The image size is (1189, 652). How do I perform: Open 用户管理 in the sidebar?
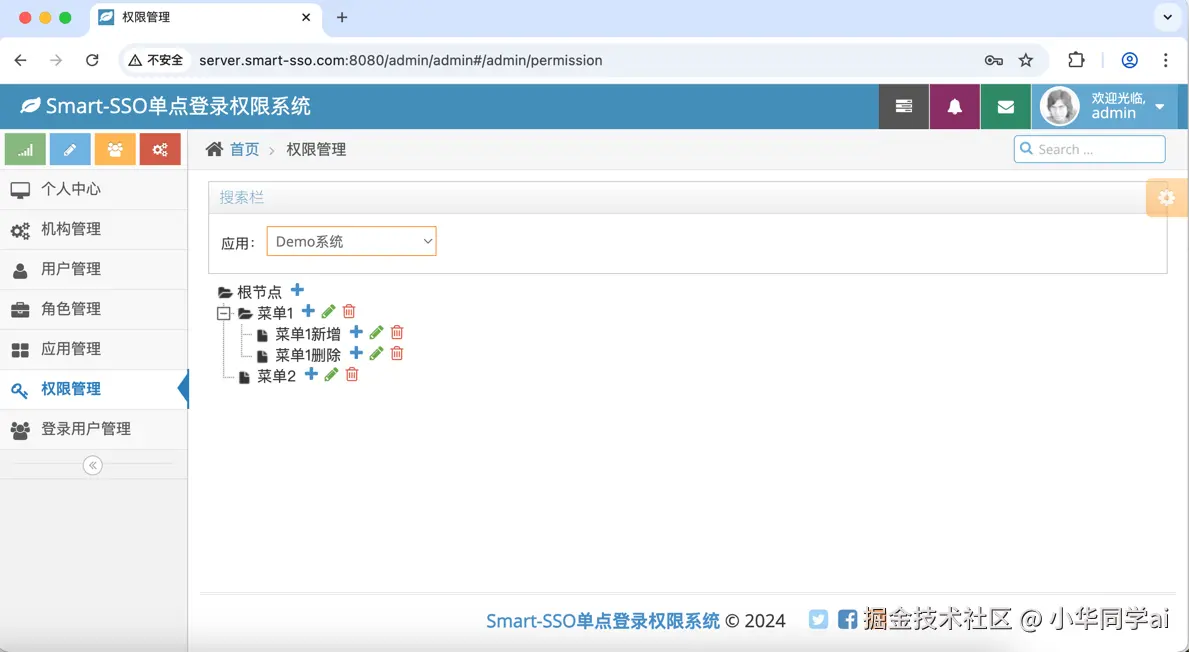pos(94,269)
